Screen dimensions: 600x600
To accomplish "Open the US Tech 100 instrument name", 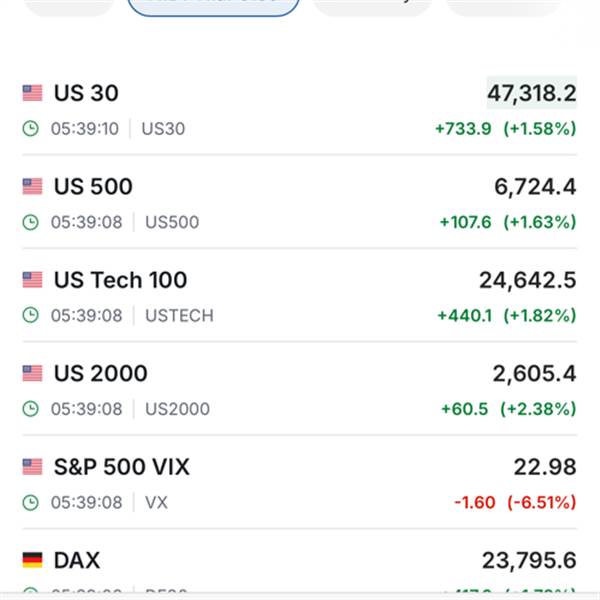I will tap(120, 280).
